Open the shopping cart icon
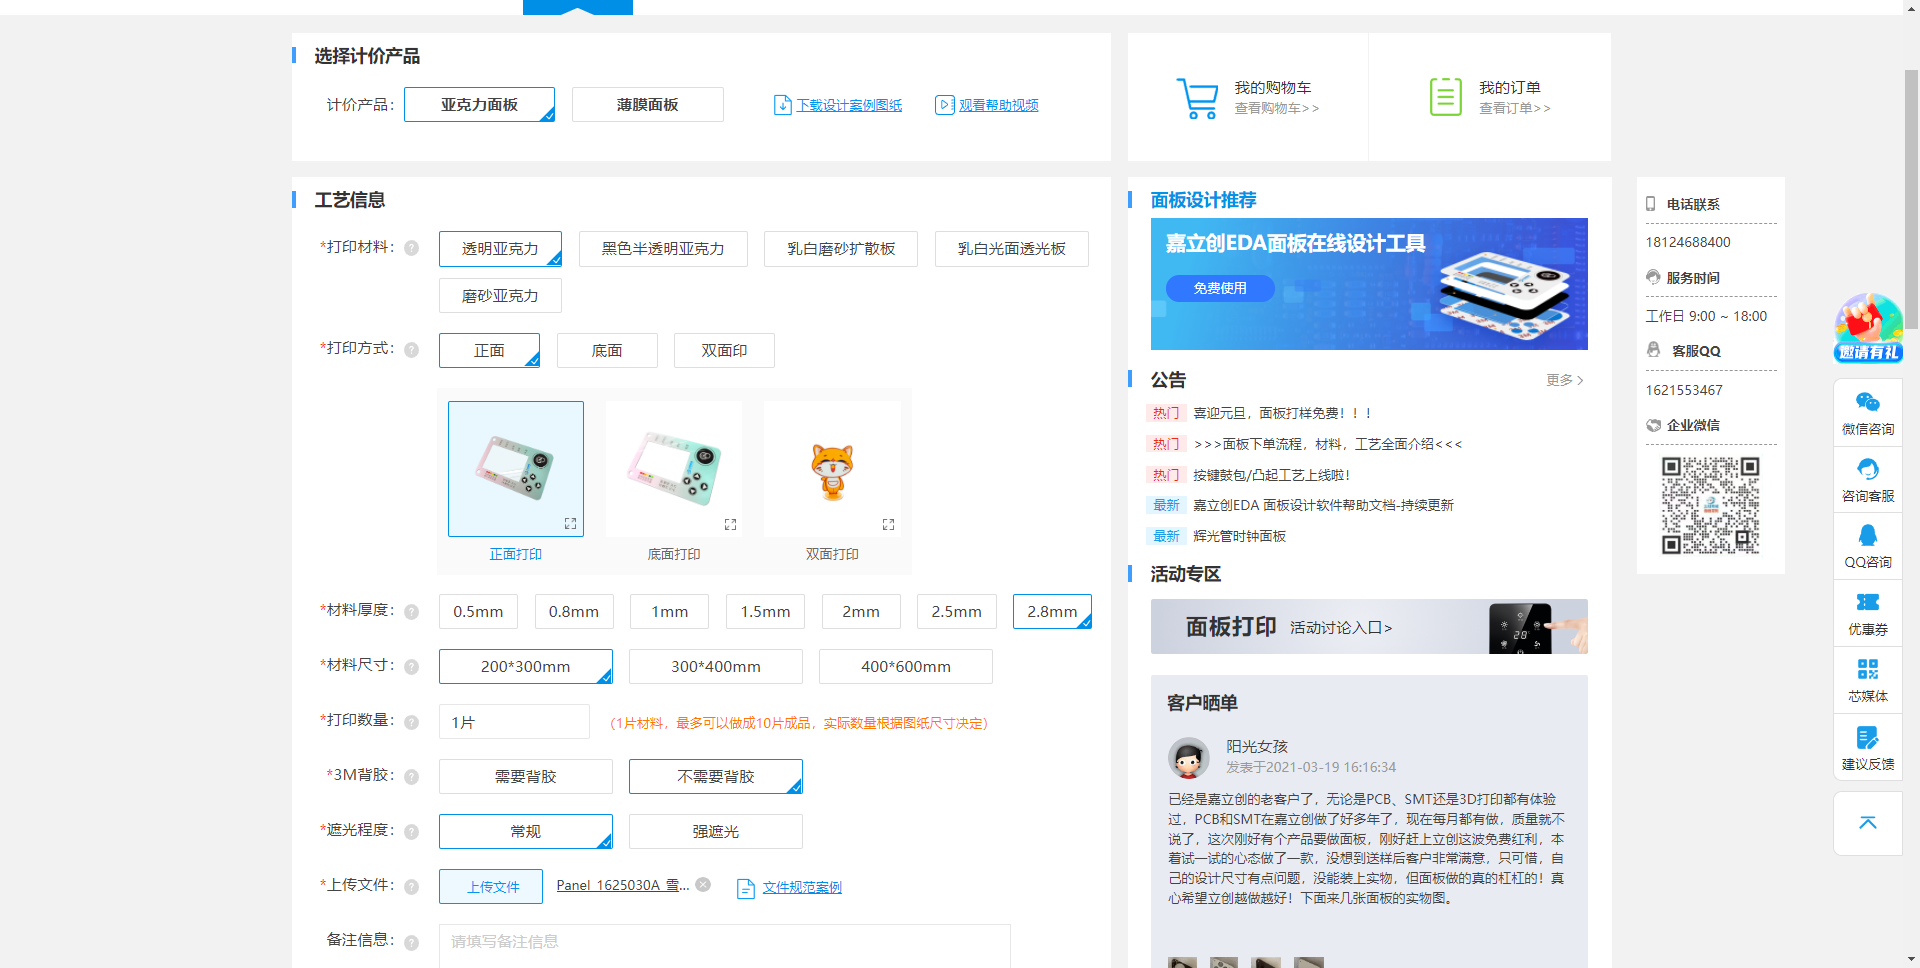The width and height of the screenshot is (1920, 968). 1197,98
